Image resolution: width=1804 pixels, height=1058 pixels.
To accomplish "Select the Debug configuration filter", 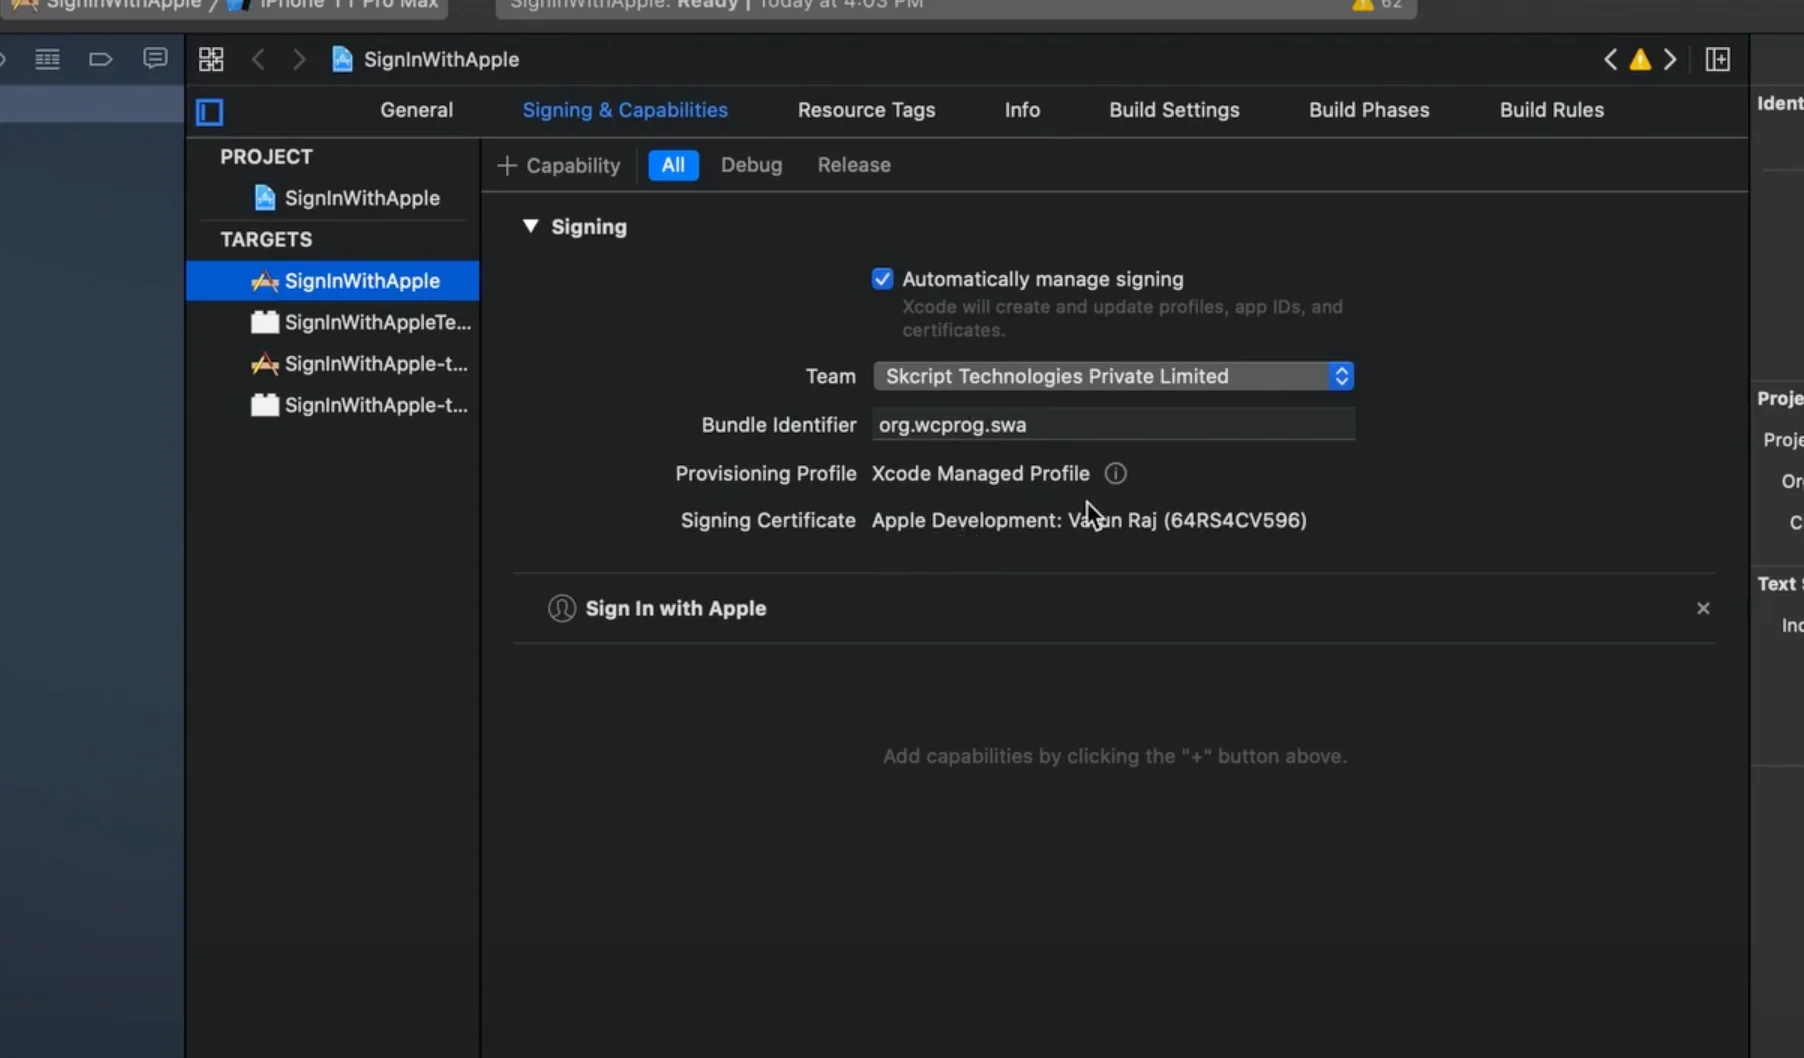I will coord(751,165).
